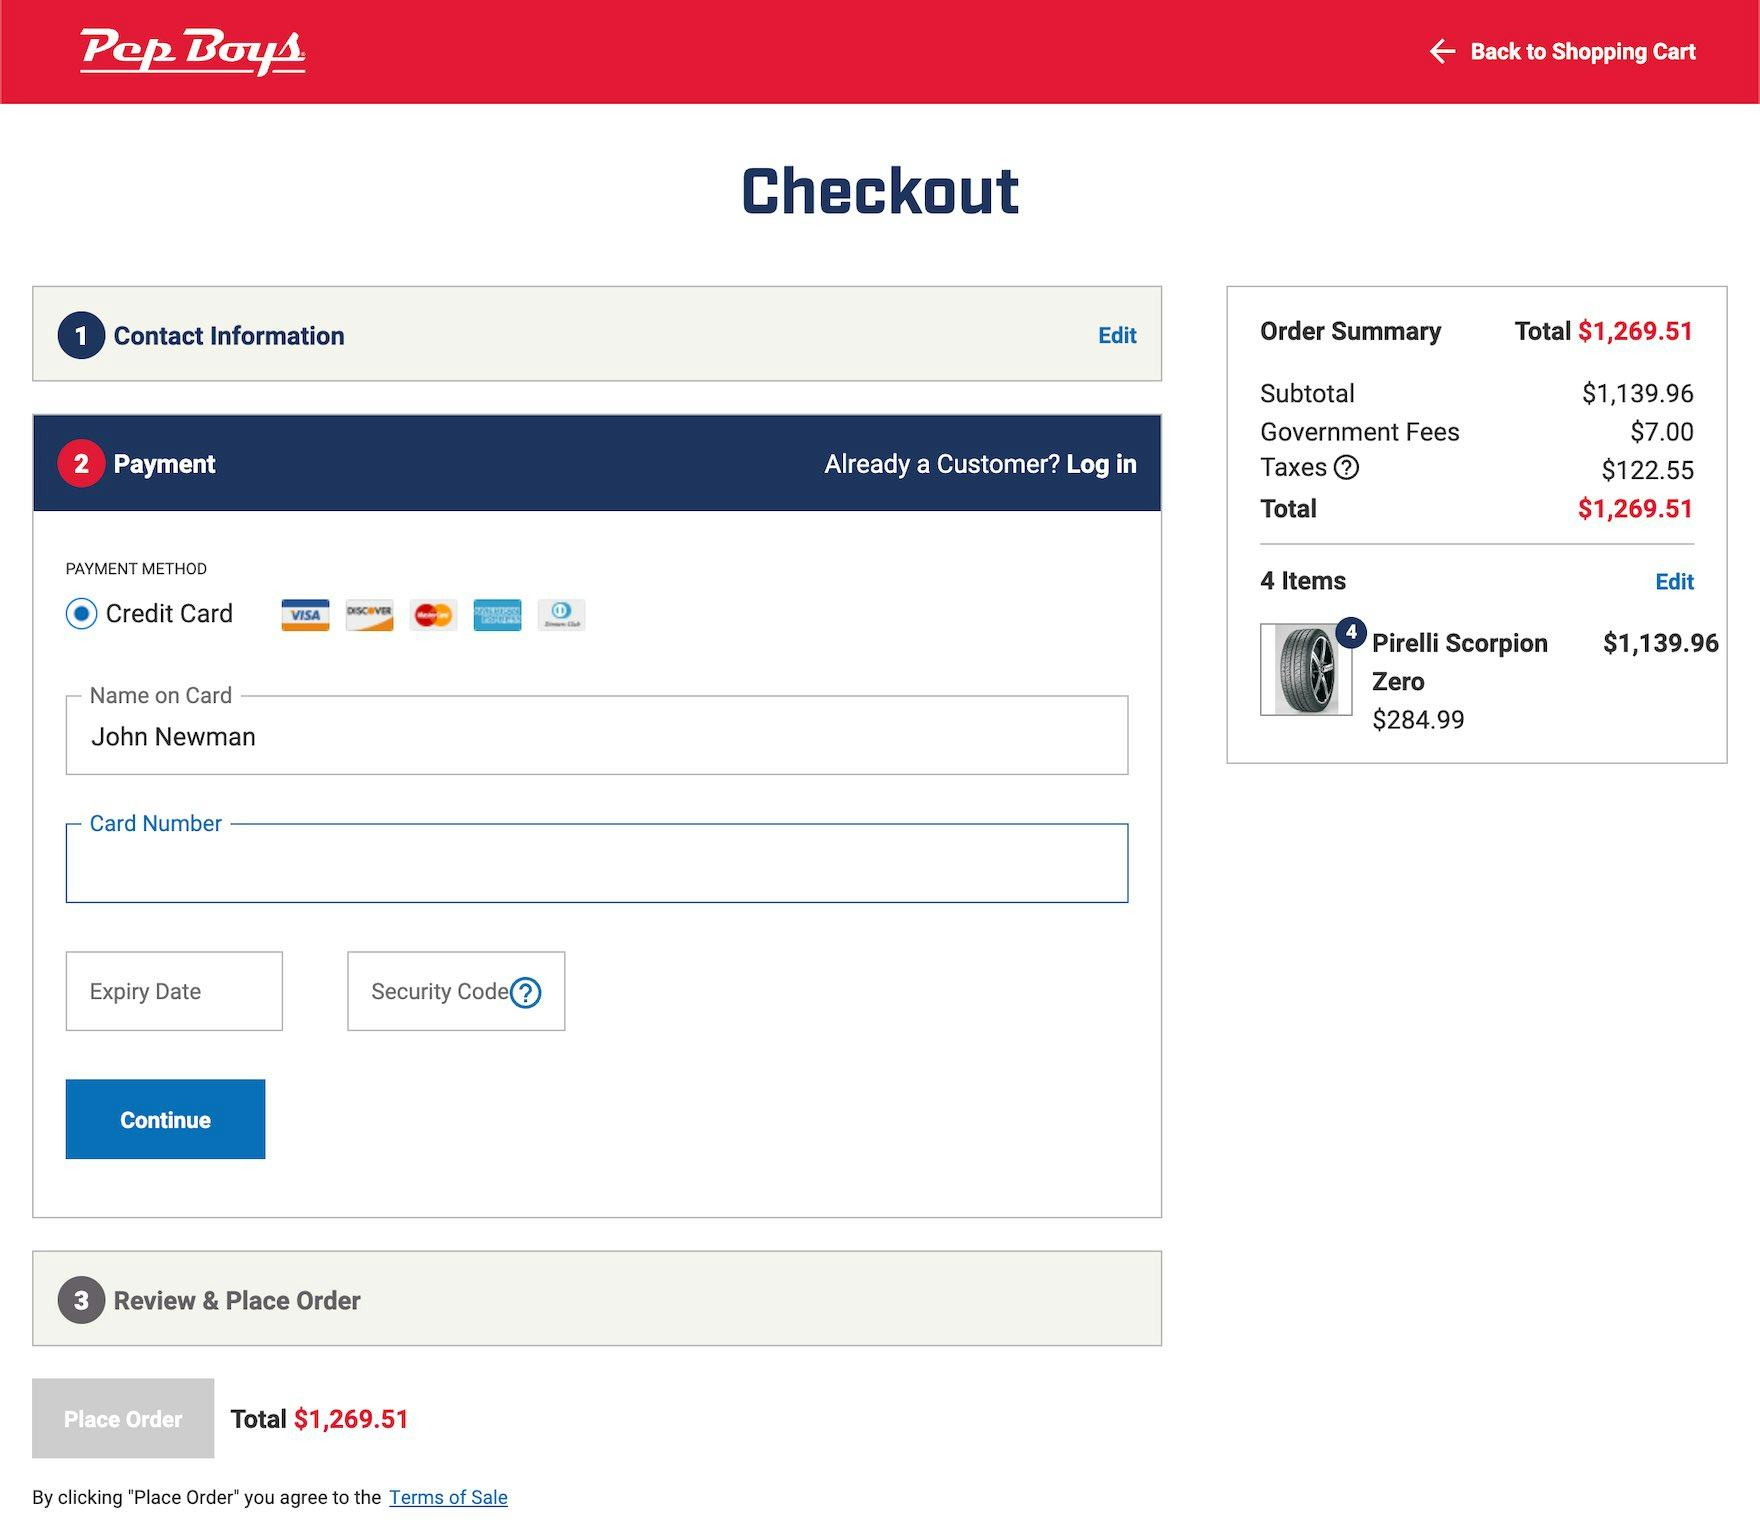Click the Payment step header
1760x1536 pixels.
(x=164, y=464)
